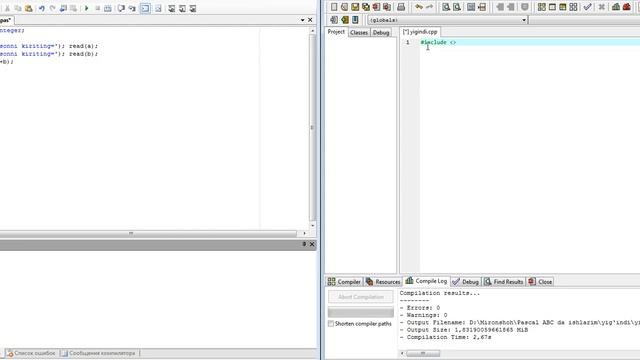640x360 pixels.
Task: Open Список ошибок tab in PascalABC
Action: (31, 353)
